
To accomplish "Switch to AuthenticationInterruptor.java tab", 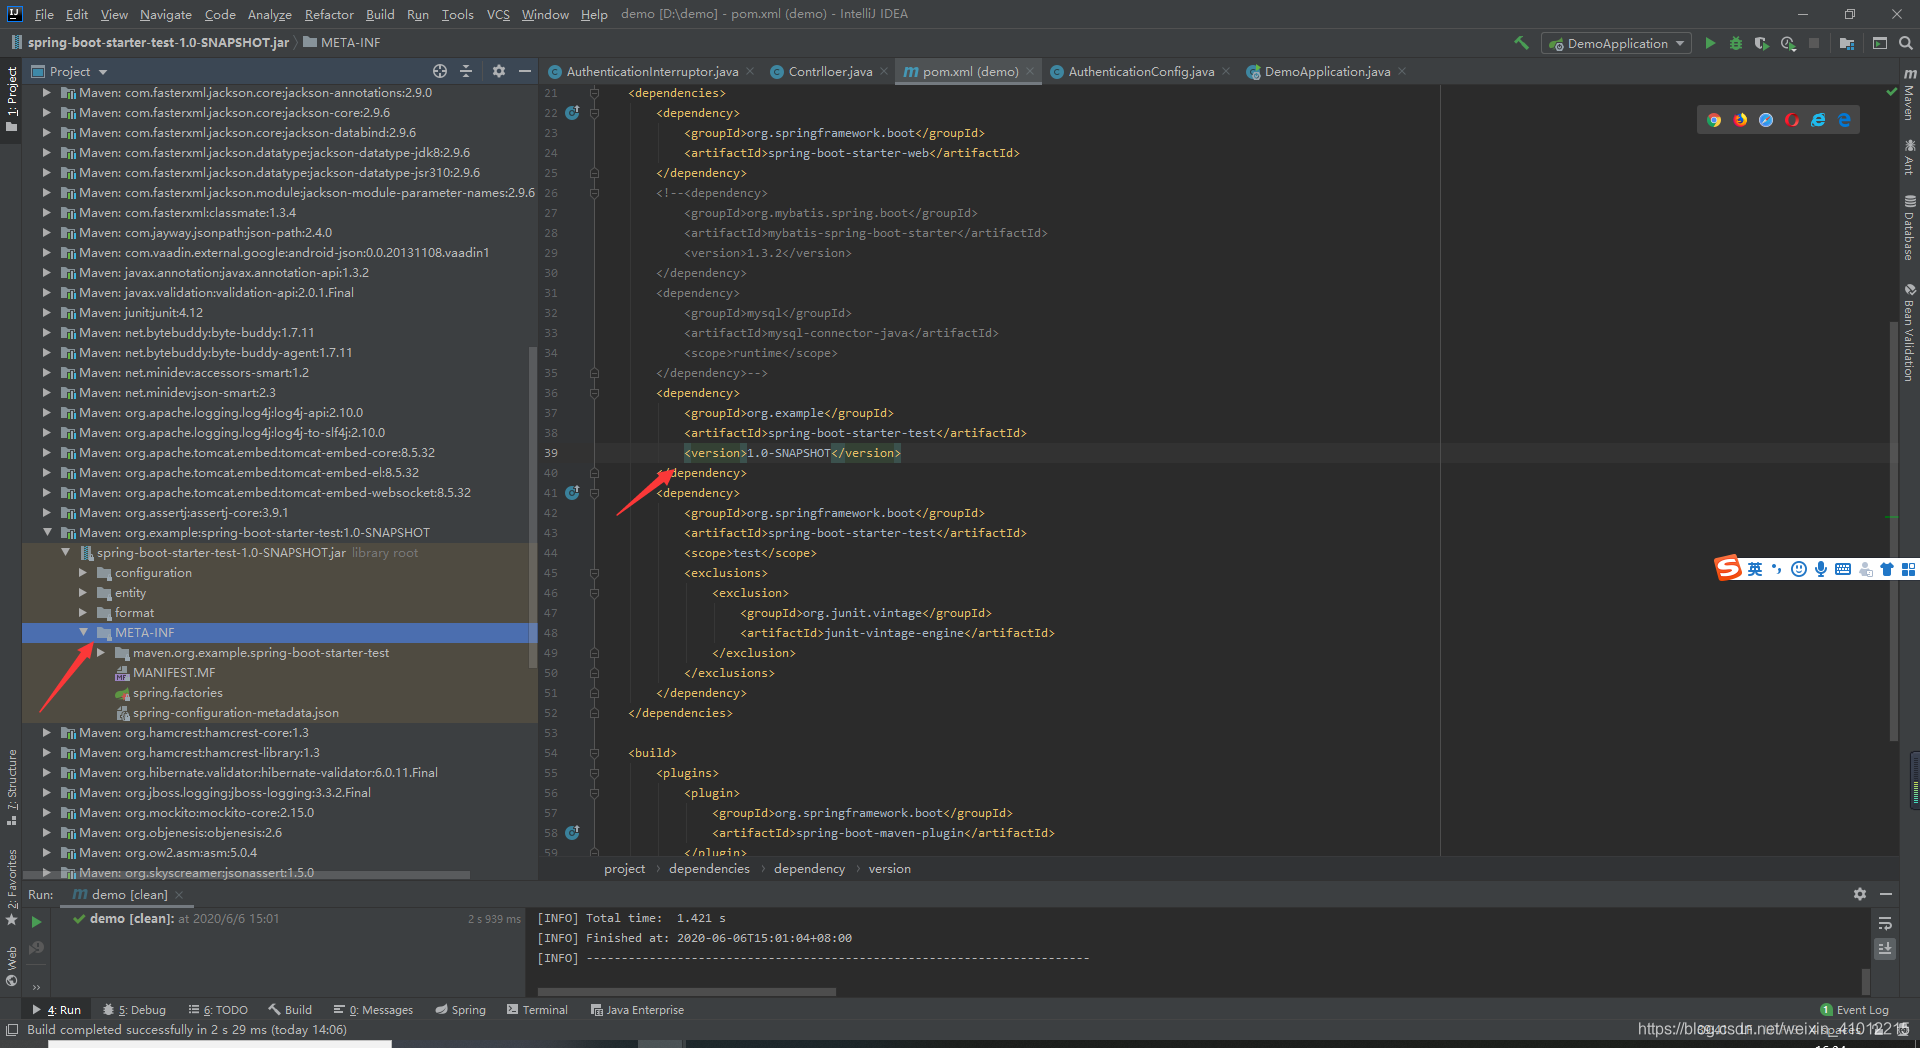I will (652, 71).
